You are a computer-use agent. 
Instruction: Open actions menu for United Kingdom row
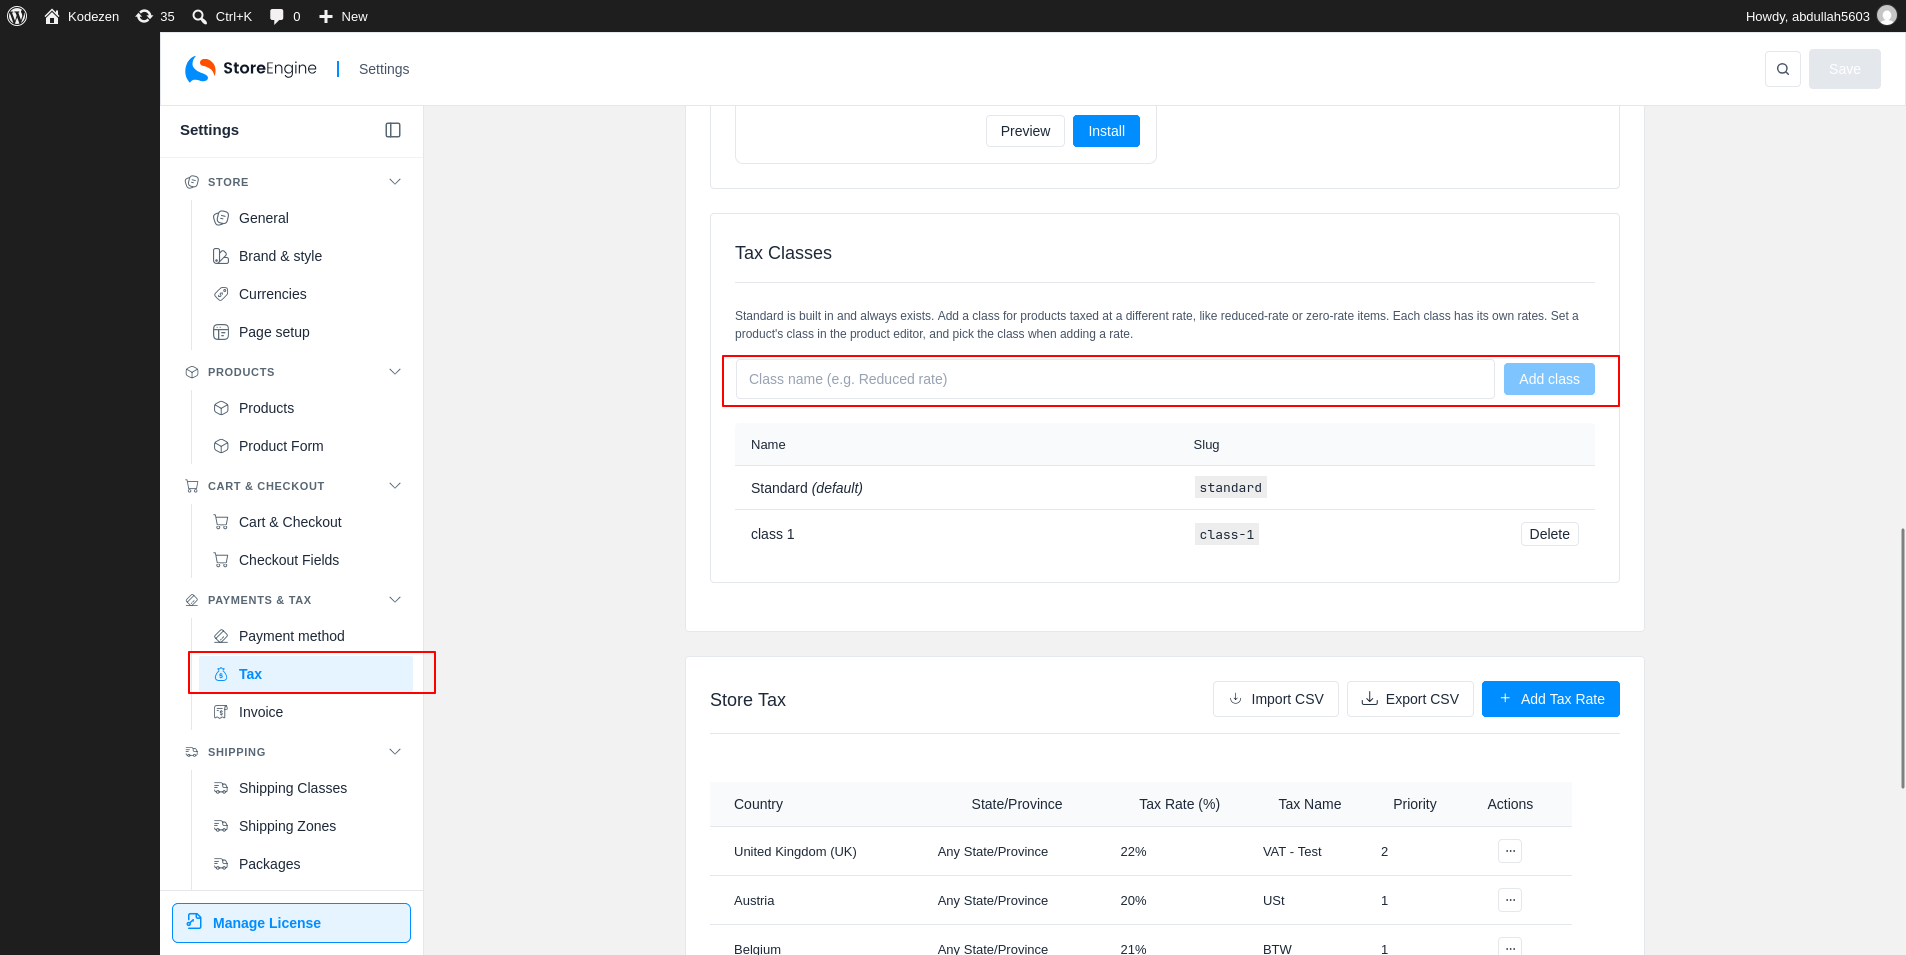point(1510,851)
